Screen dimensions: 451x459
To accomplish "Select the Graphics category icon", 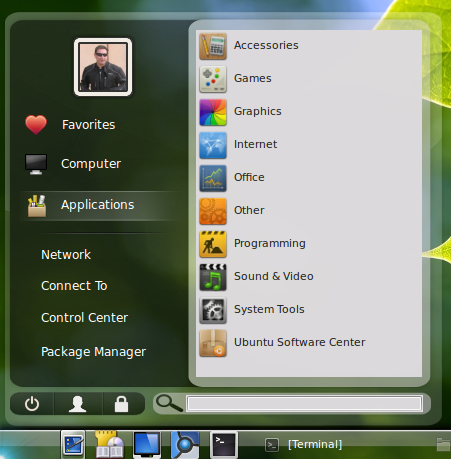I will (x=213, y=112).
